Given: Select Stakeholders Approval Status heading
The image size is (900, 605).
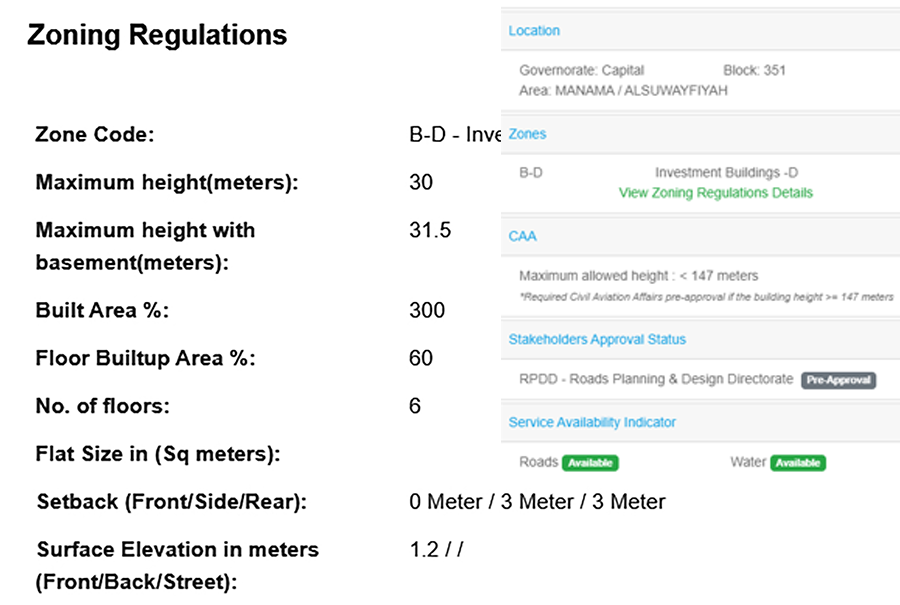Looking at the screenshot, I should pos(597,339).
